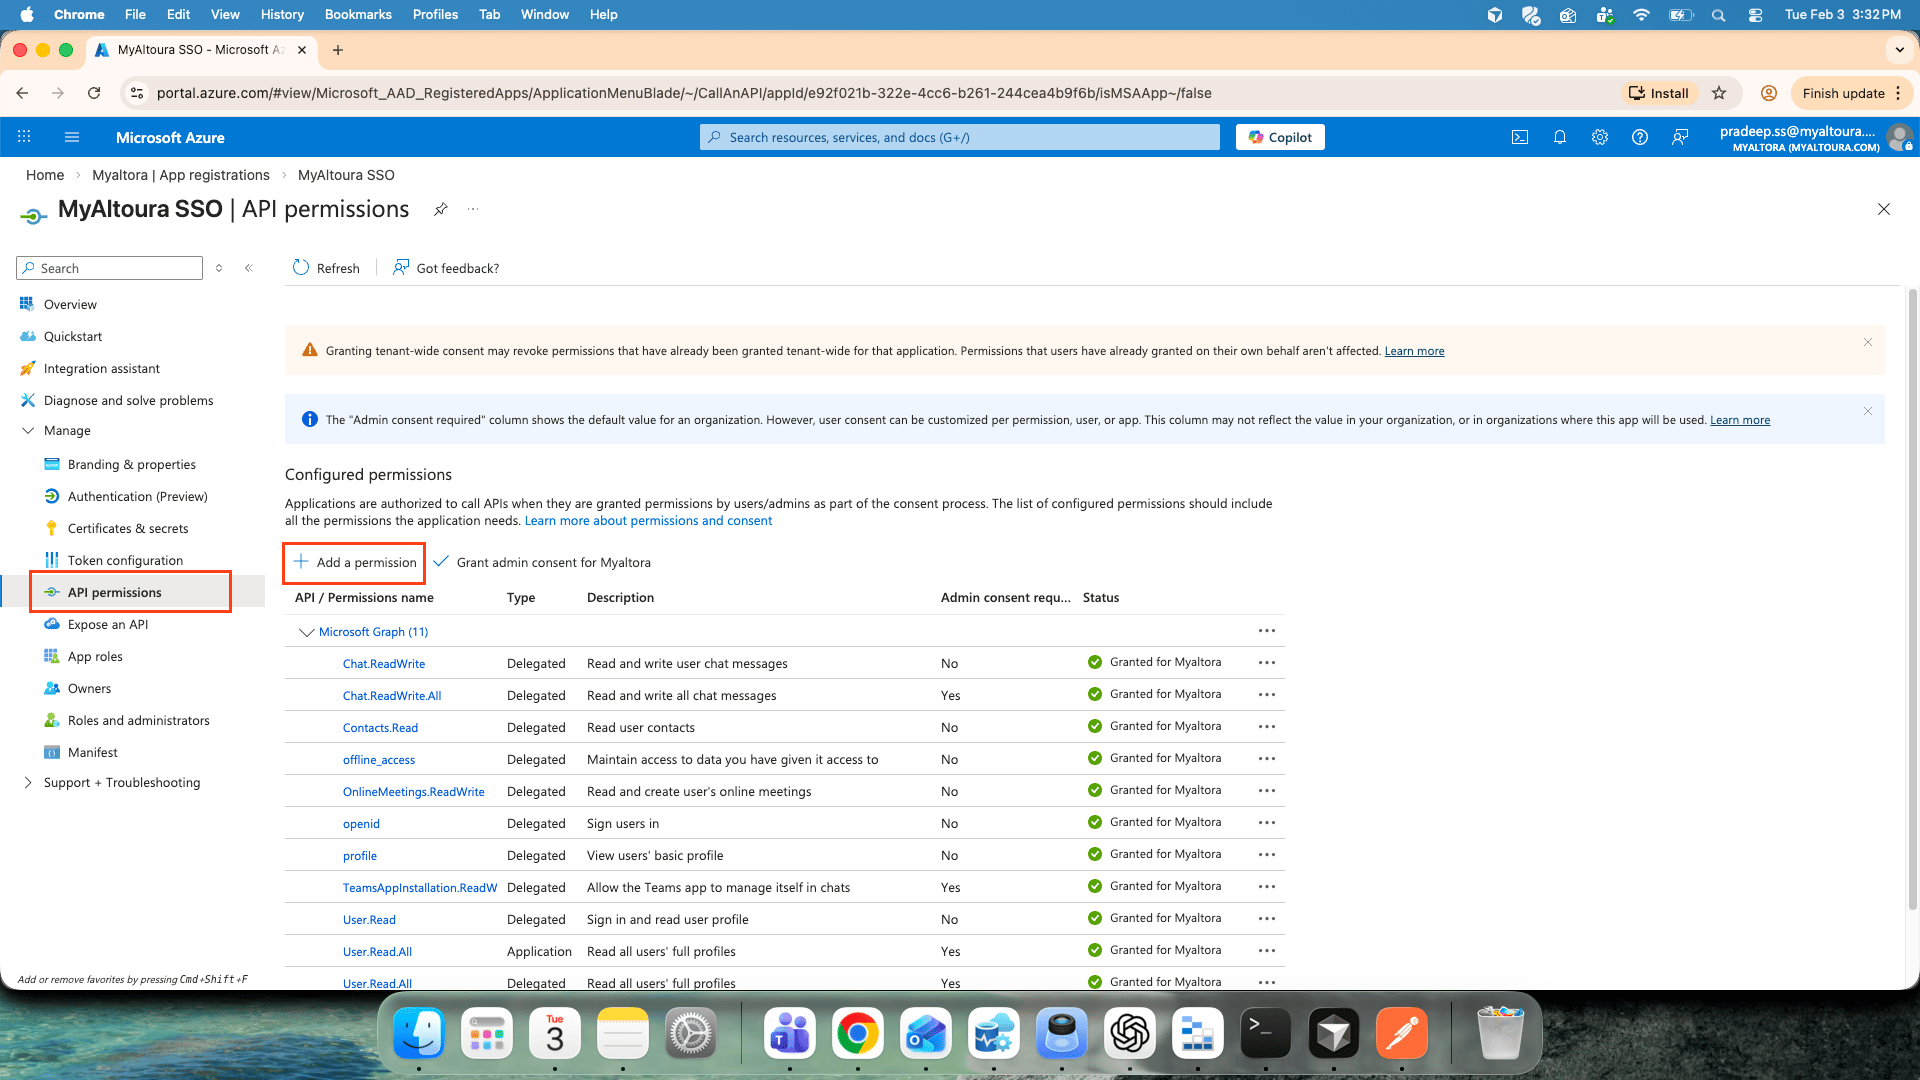The width and height of the screenshot is (1920, 1080).
Task: Open Branding & properties
Action: 131,464
